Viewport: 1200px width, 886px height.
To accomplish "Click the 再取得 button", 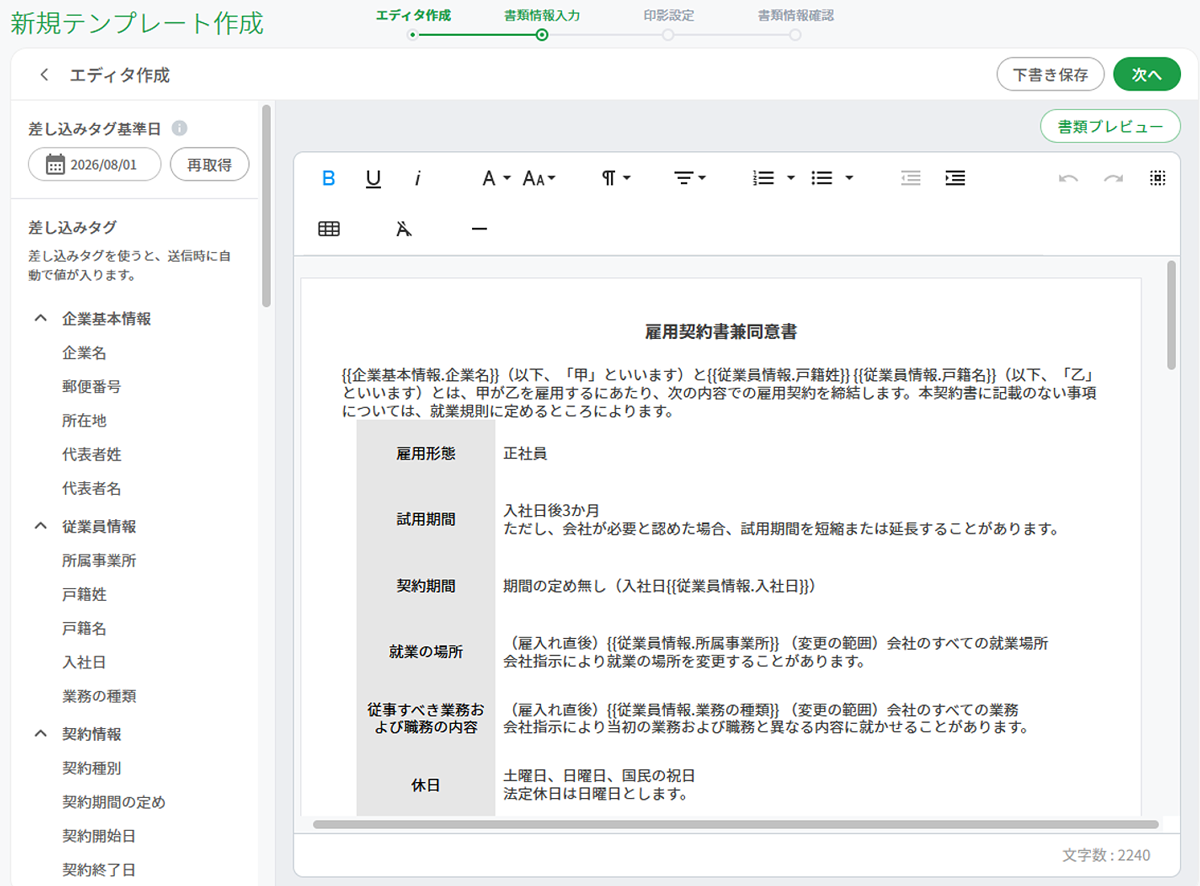I will coord(209,164).
